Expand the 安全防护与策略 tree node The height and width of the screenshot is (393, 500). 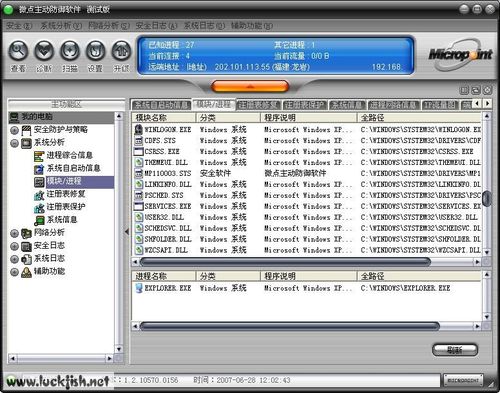14,130
